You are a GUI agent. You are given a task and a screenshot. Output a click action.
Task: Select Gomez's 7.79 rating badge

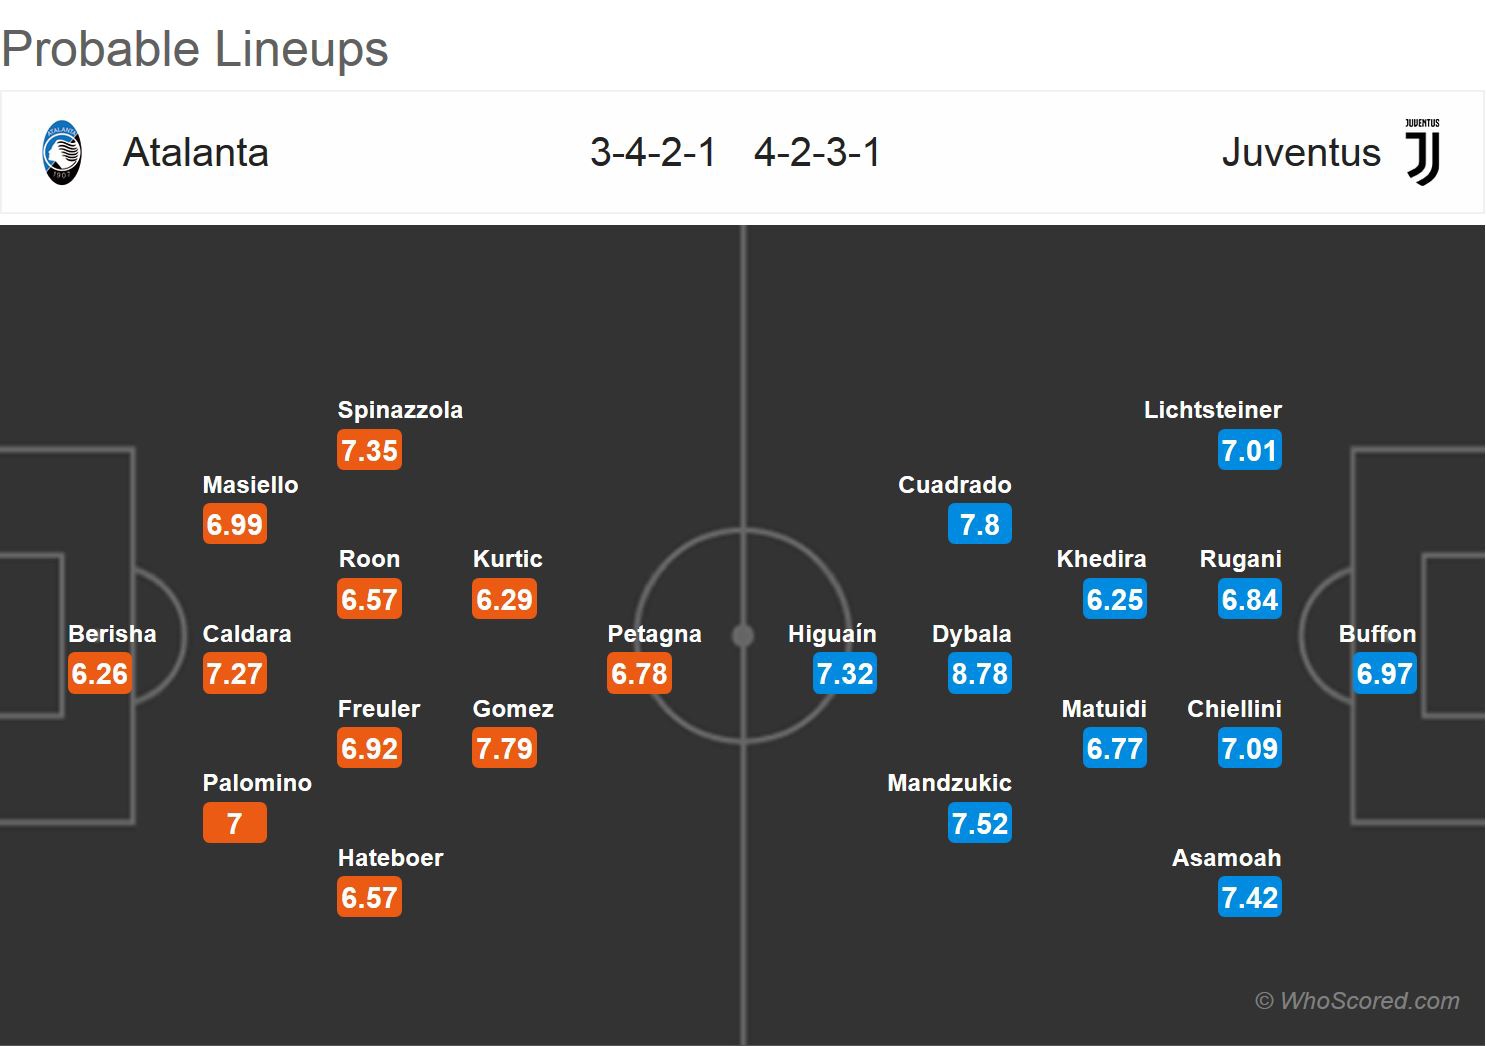point(504,749)
